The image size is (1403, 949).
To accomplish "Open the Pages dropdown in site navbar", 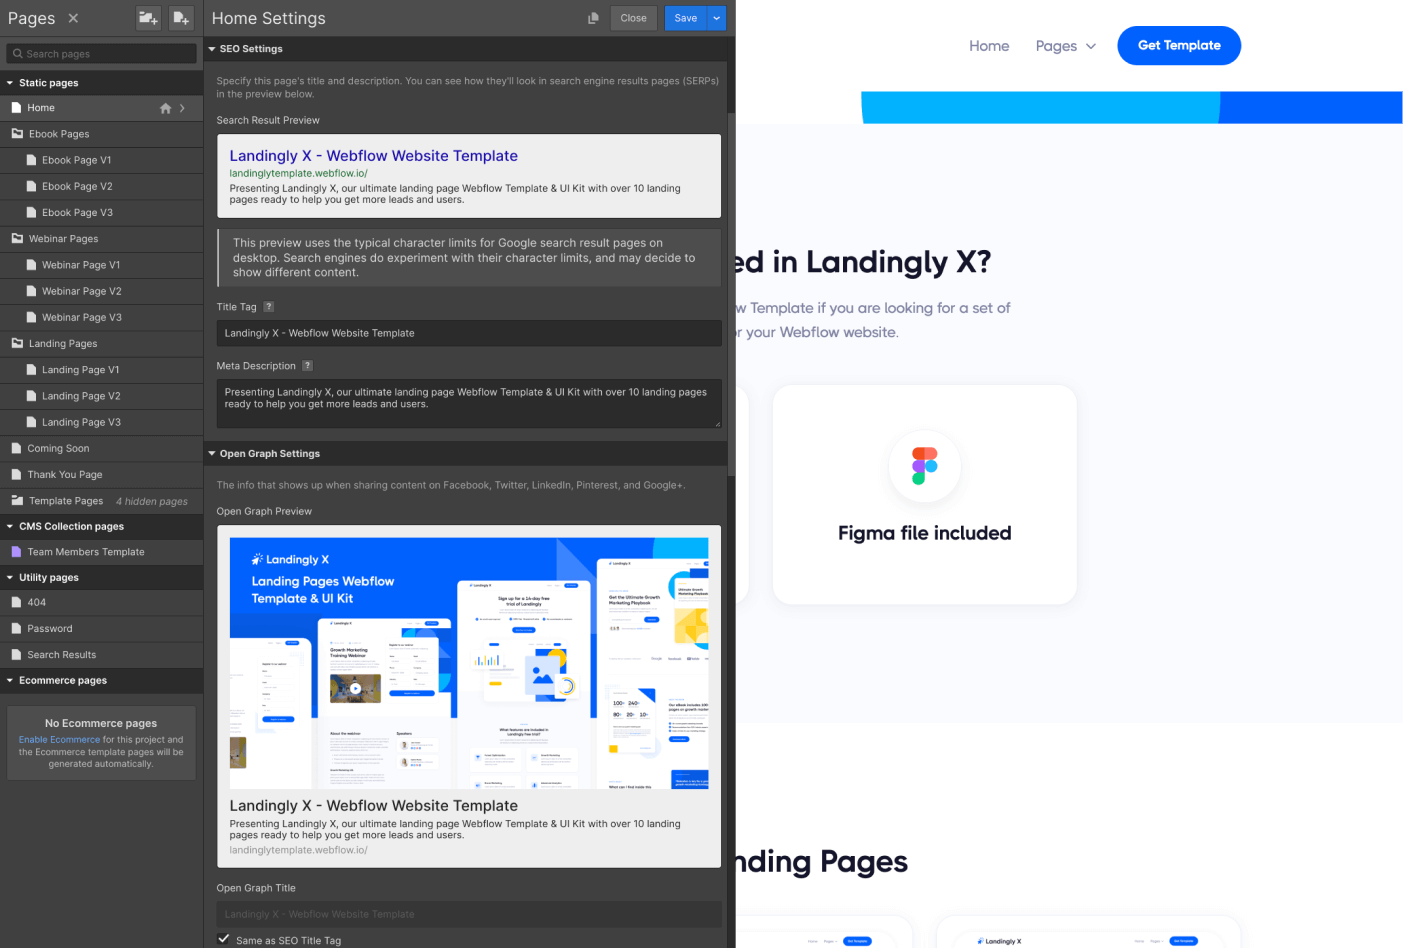I will click(x=1066, y=46).
